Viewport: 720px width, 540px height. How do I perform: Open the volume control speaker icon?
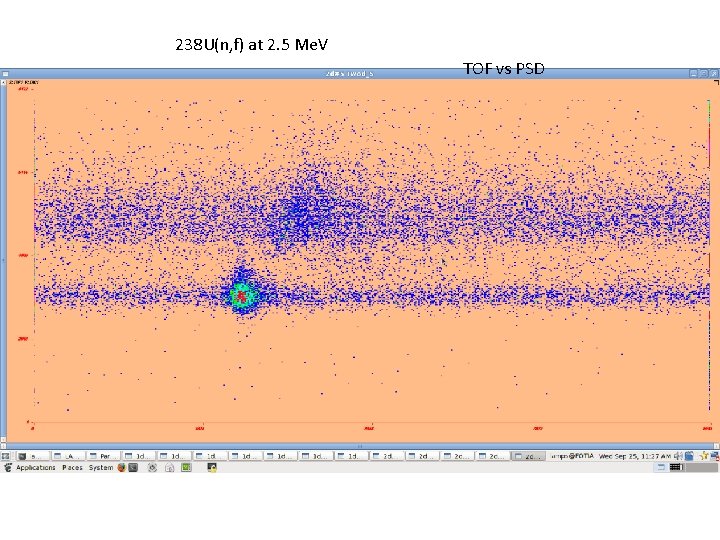click(678, 456)
